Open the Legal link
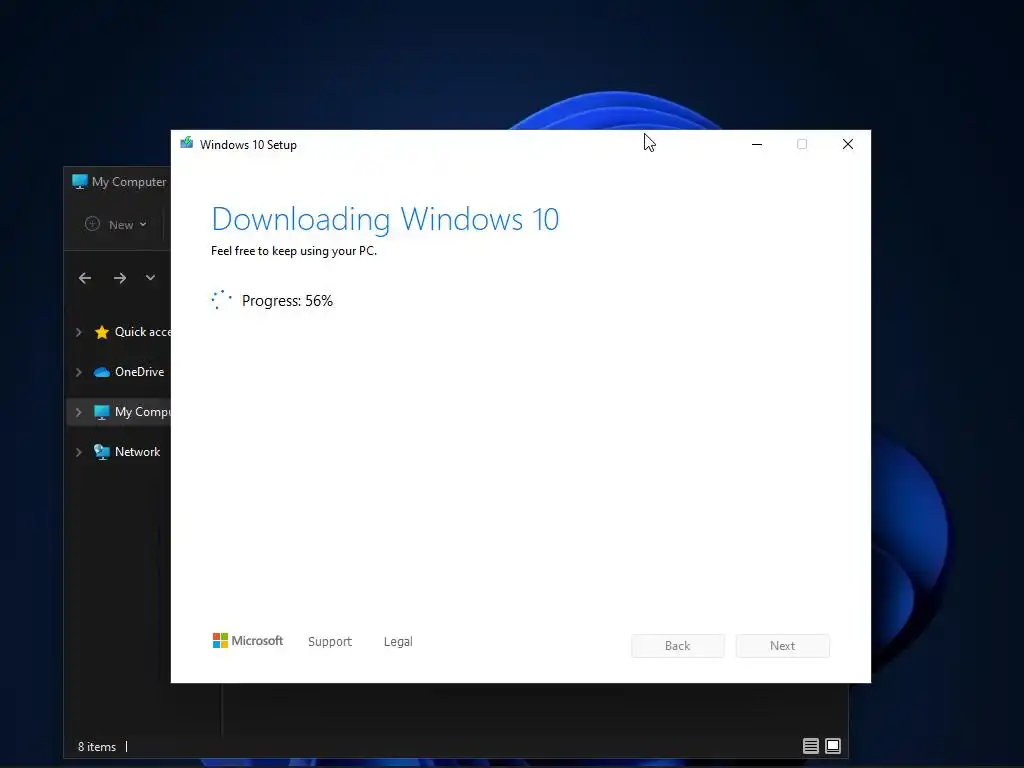 pos(398,641)
